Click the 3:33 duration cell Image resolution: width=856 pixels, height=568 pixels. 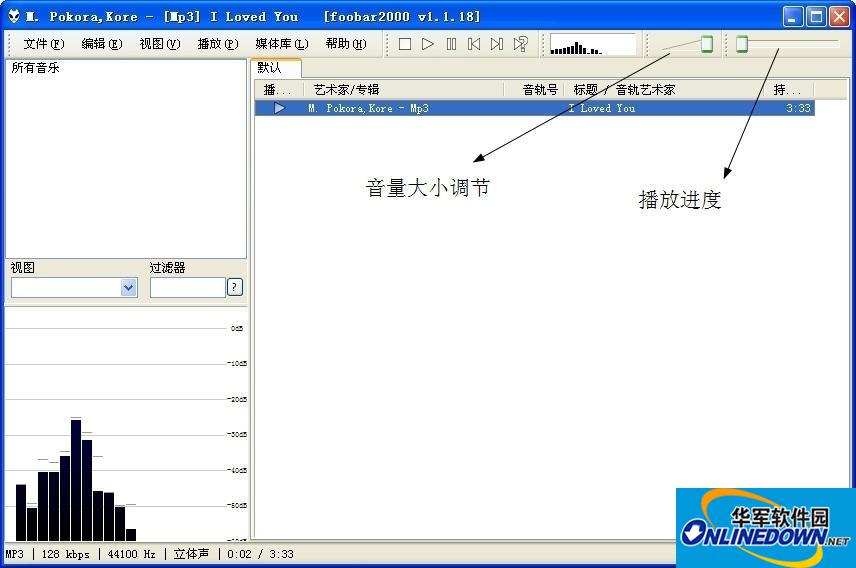pyautogui.click(x=798, y=108)
